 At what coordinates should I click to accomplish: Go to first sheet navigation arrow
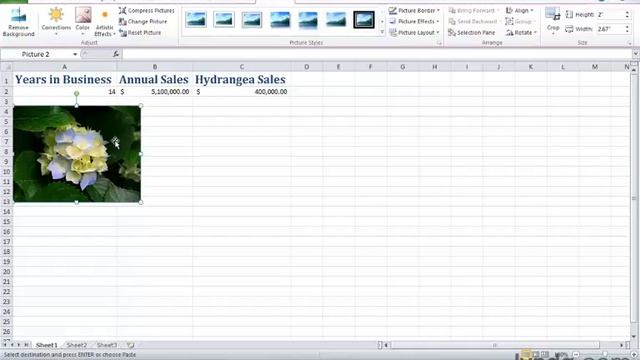pos(5,345)
